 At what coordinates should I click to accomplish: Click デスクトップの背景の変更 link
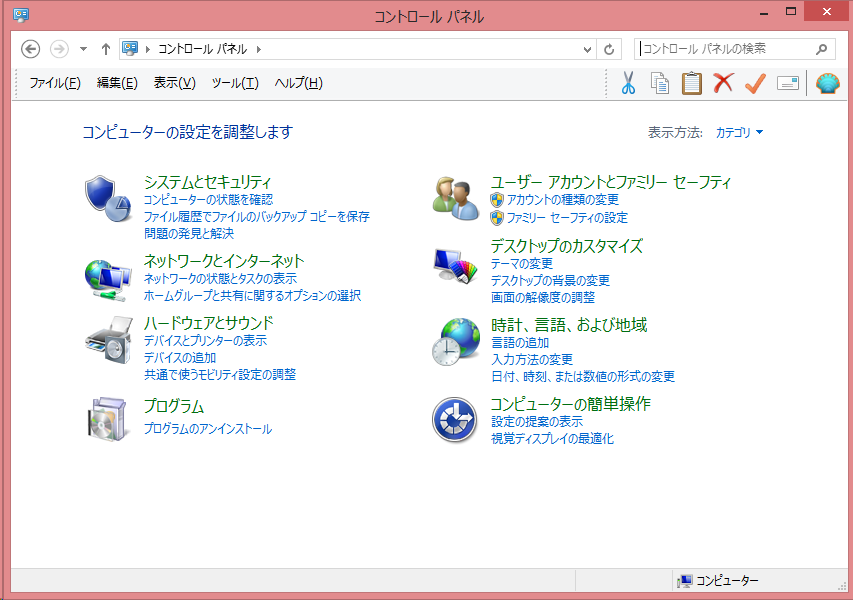click(x=551, y=280)
